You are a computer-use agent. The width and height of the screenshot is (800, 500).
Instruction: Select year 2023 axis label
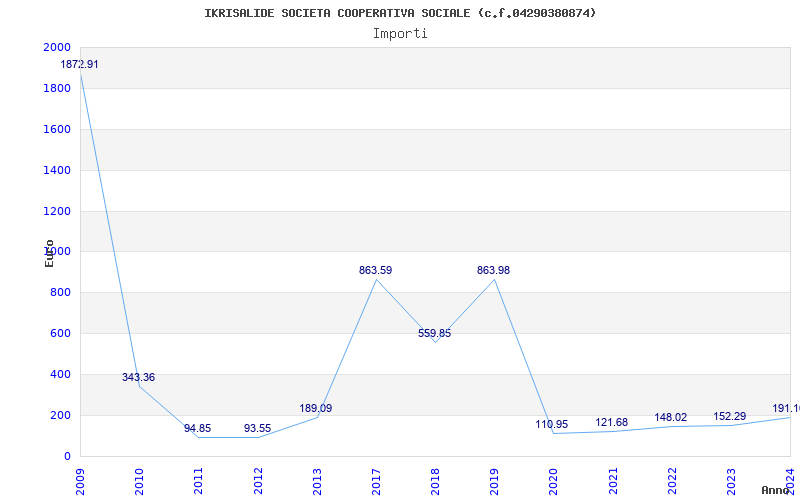pos(731,481)
